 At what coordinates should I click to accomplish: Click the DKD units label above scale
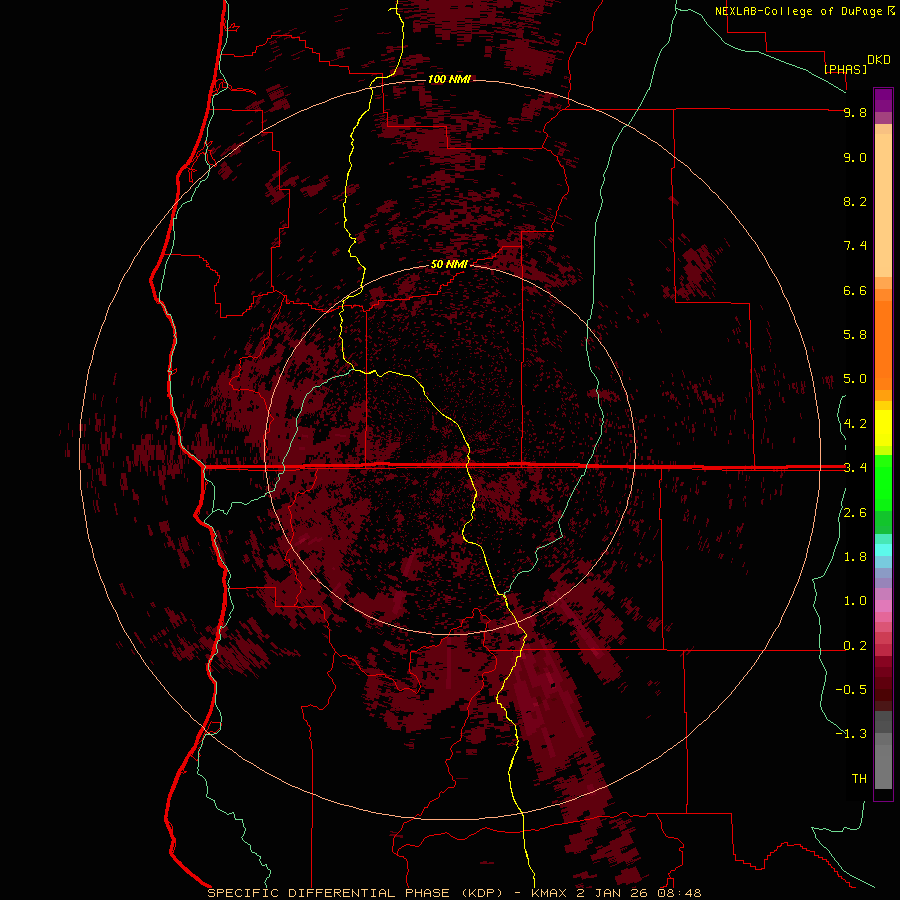click(879, 59)
